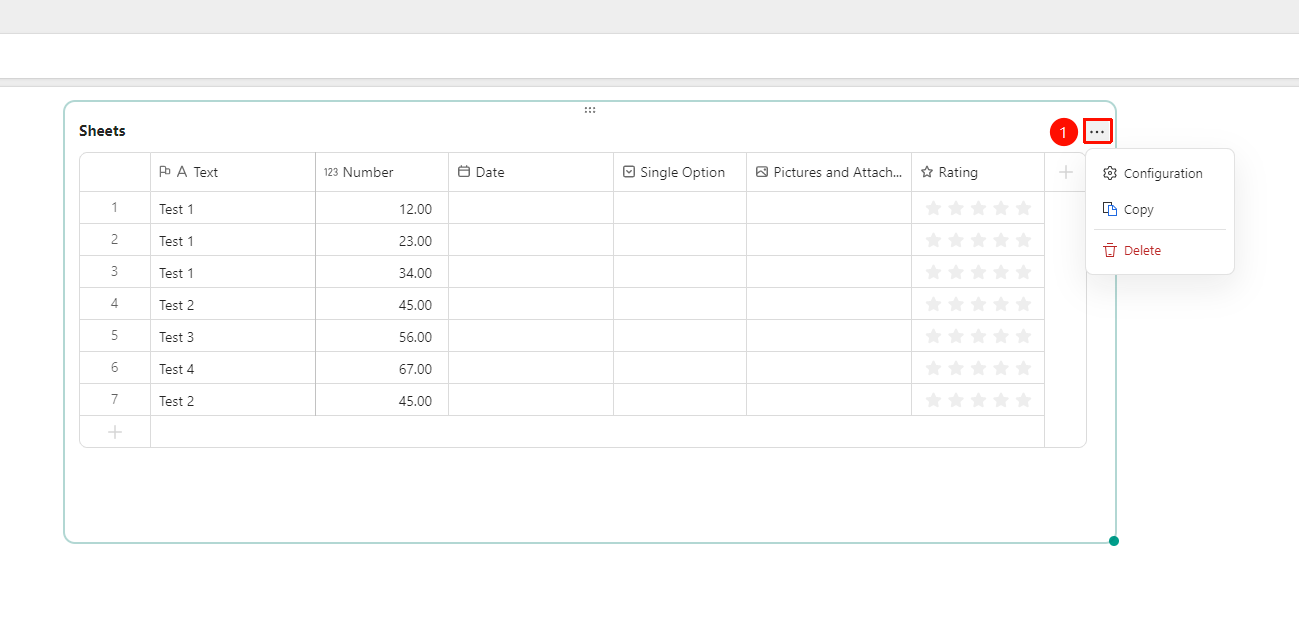Grab the drag handle above the Sheets block
Viewport: 1299px width, 637px height.
[x=590, y=110]
